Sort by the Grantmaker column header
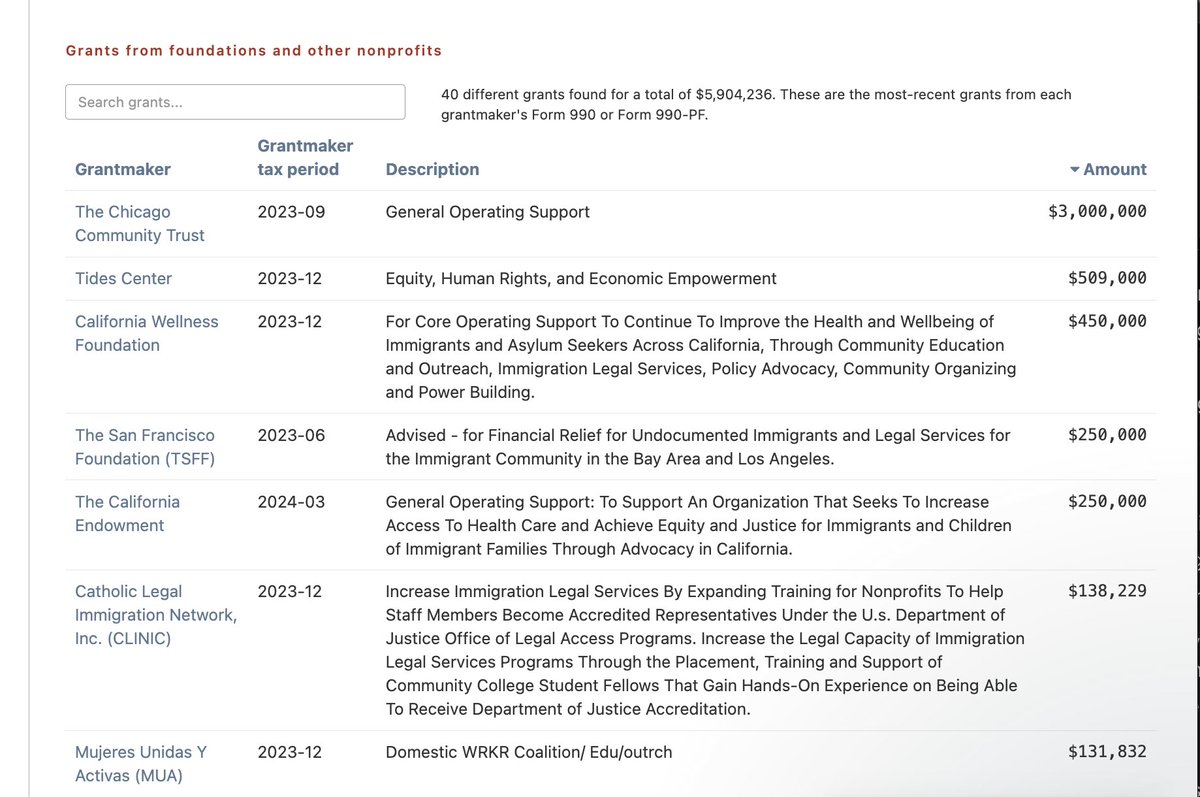The height and width of the screenshot is (797, 1200). point(123,169)
